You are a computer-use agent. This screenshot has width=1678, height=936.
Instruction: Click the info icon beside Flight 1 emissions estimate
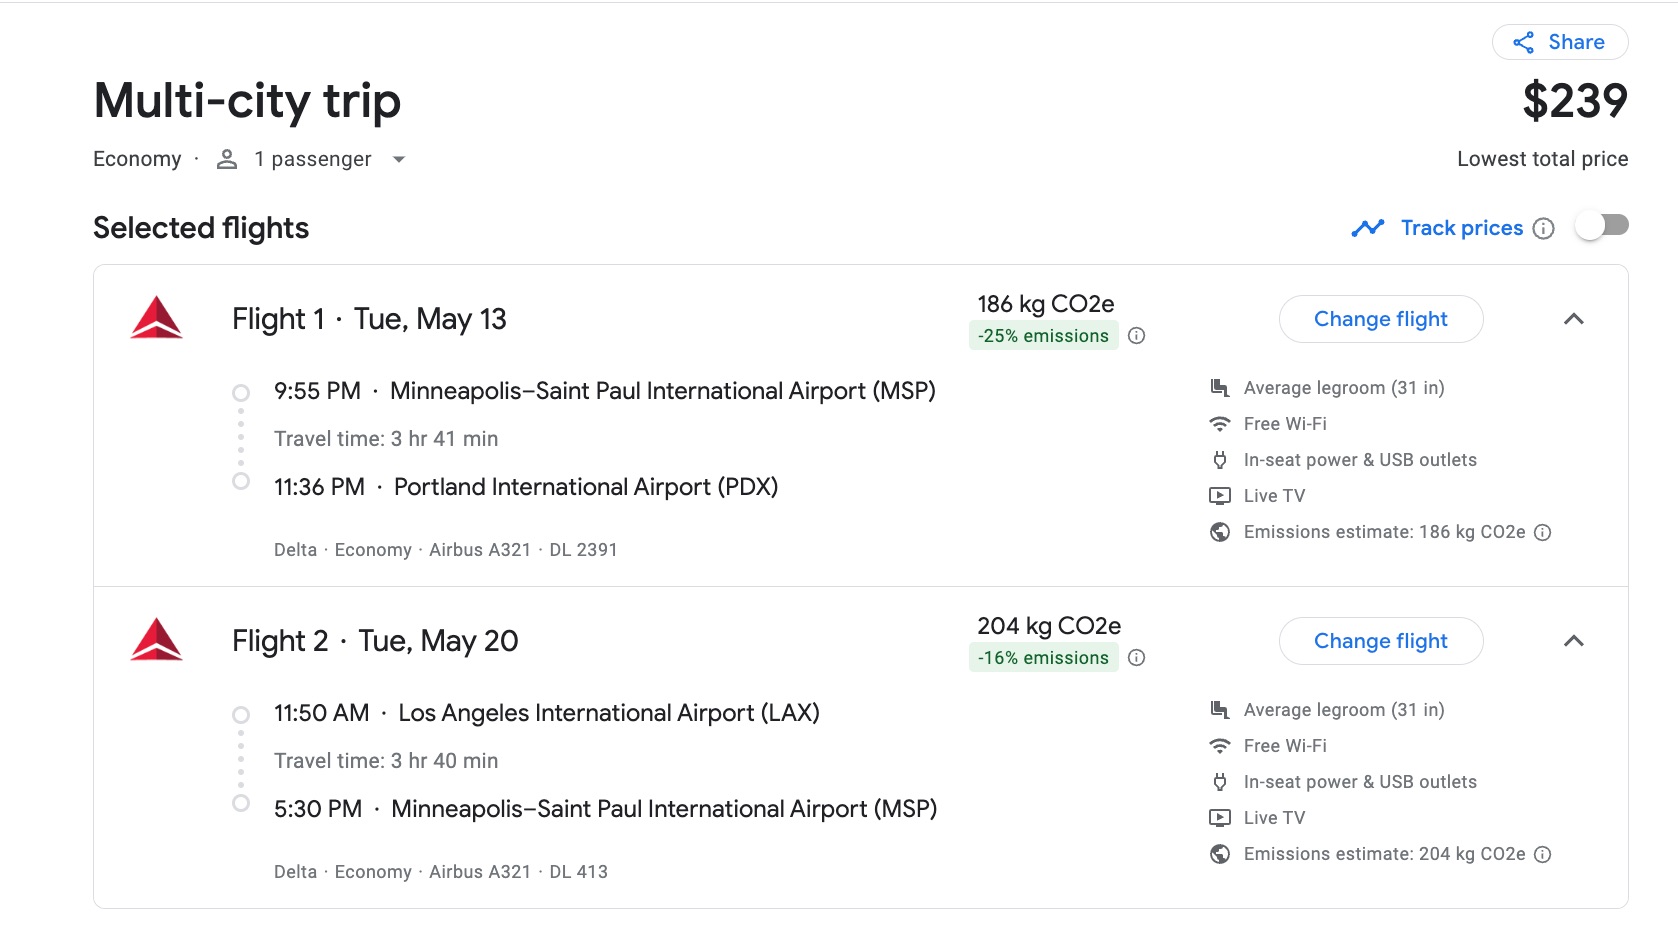[1543, 532]
